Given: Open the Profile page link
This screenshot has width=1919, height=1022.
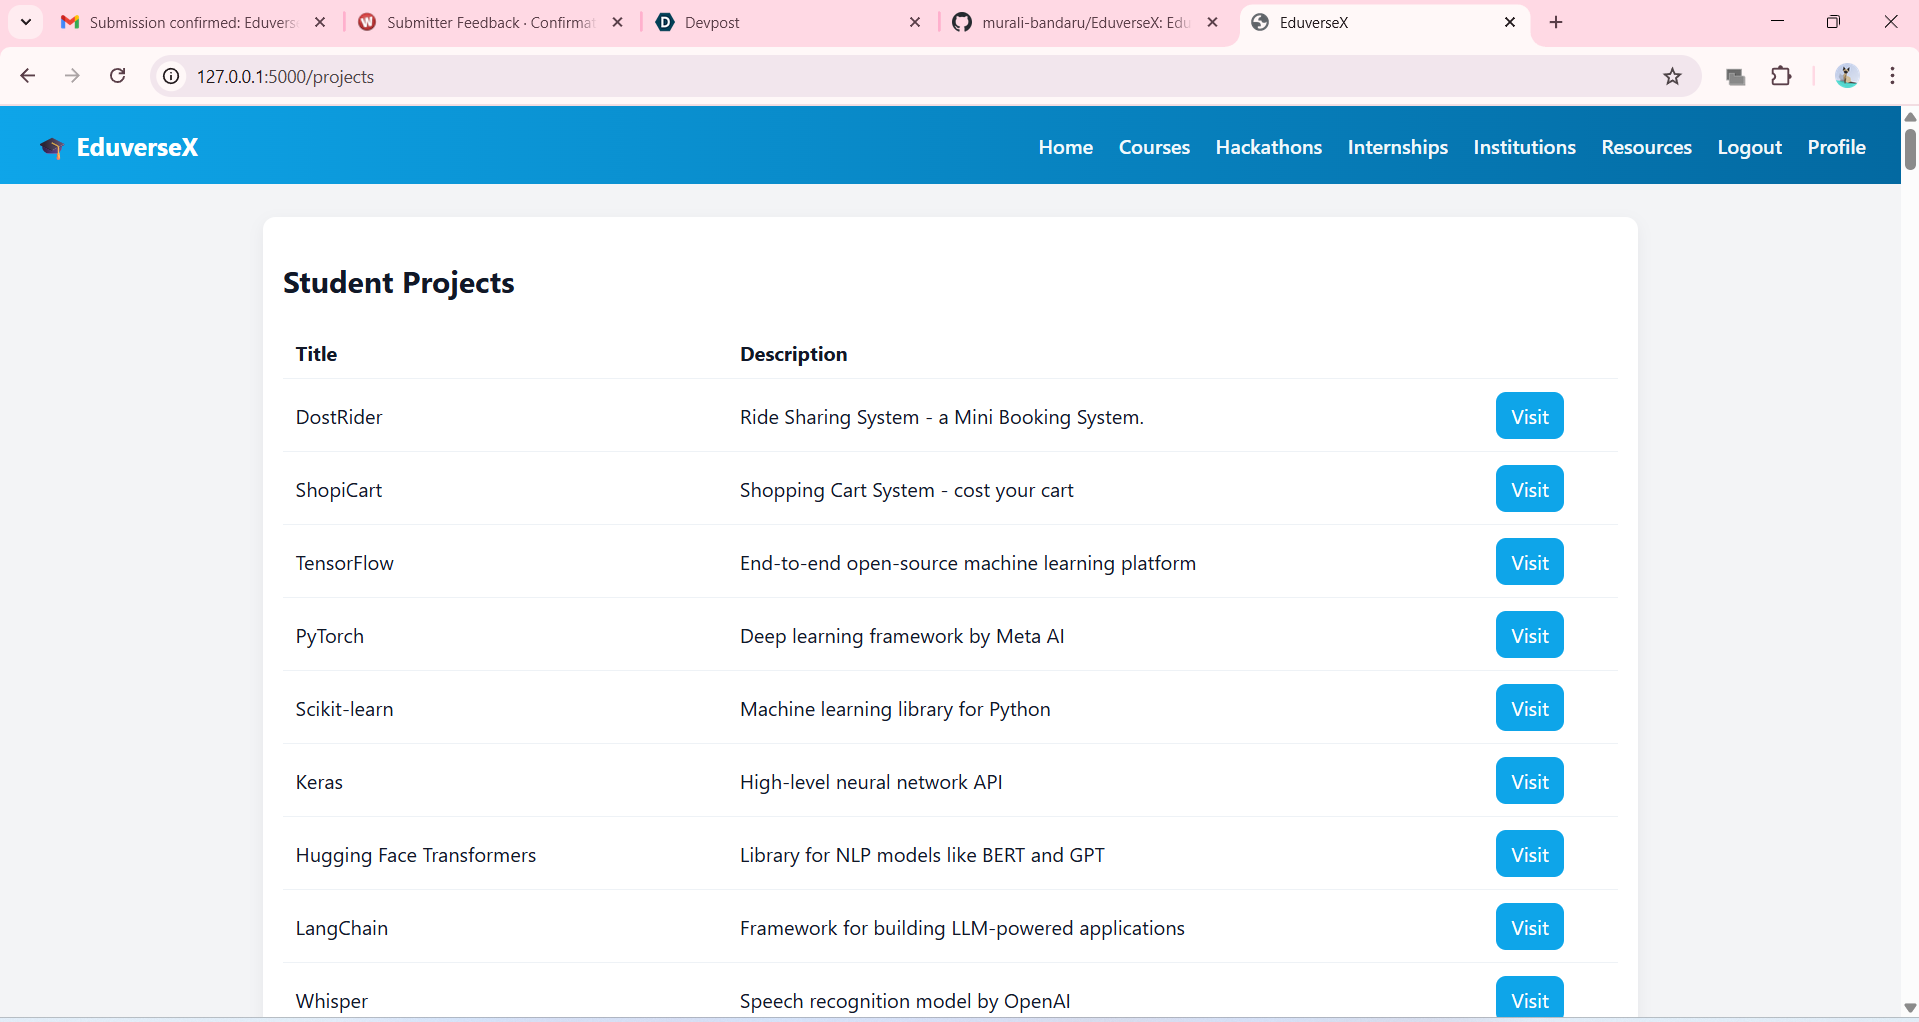Looking at the screenshot, I should [1836, 147].
